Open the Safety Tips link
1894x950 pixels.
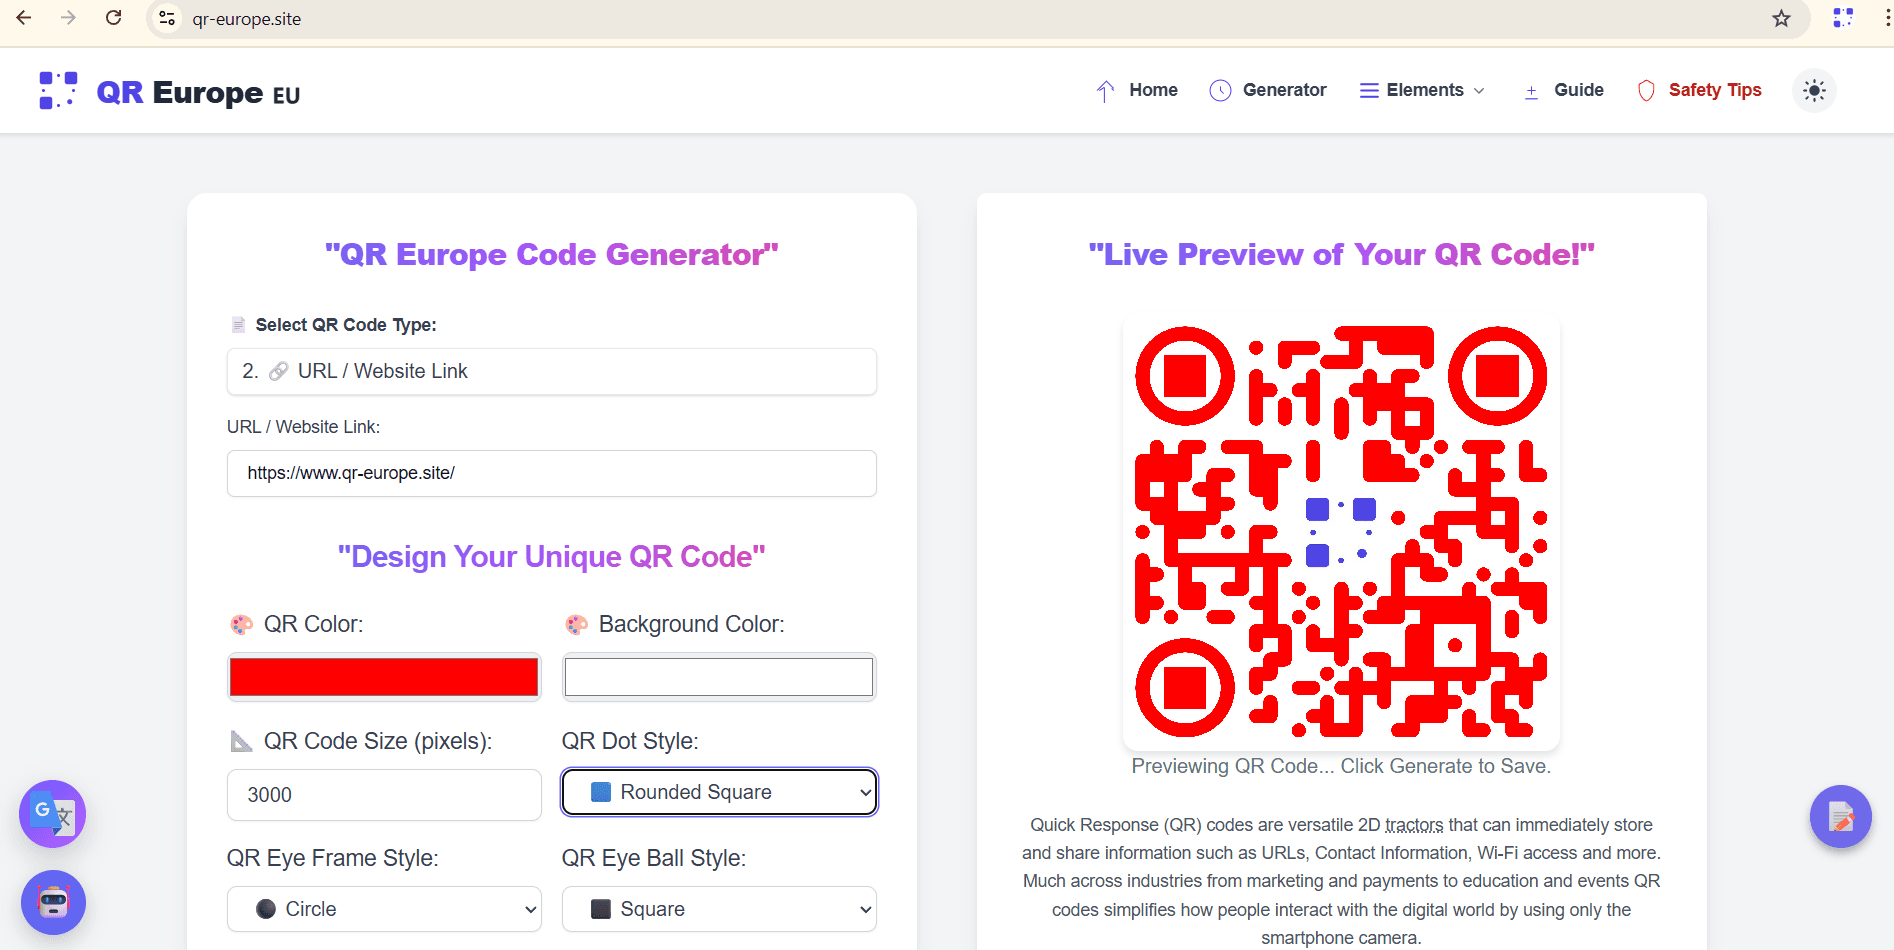pos(1699,91)
